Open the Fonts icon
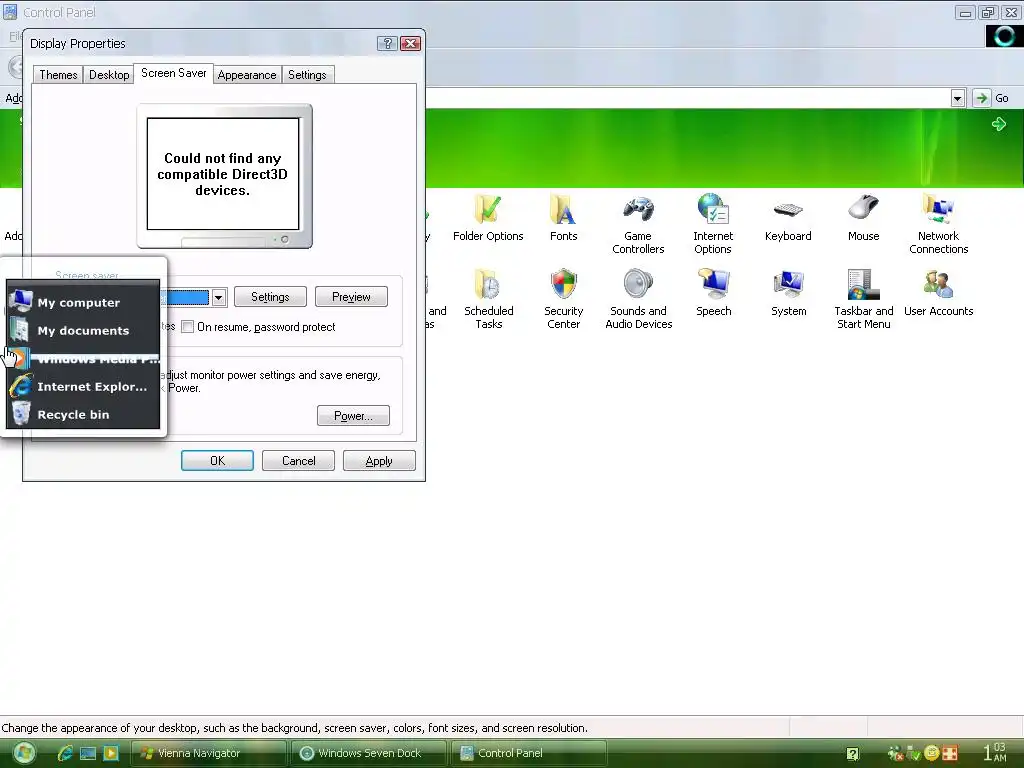The height and width of the screenshot is (768, 1024). (563, 218)
